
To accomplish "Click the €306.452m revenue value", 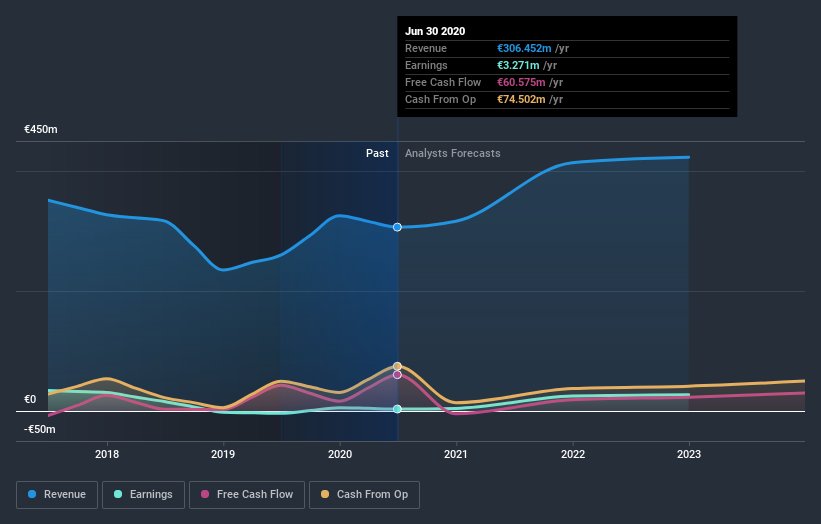I will (524, 48).
